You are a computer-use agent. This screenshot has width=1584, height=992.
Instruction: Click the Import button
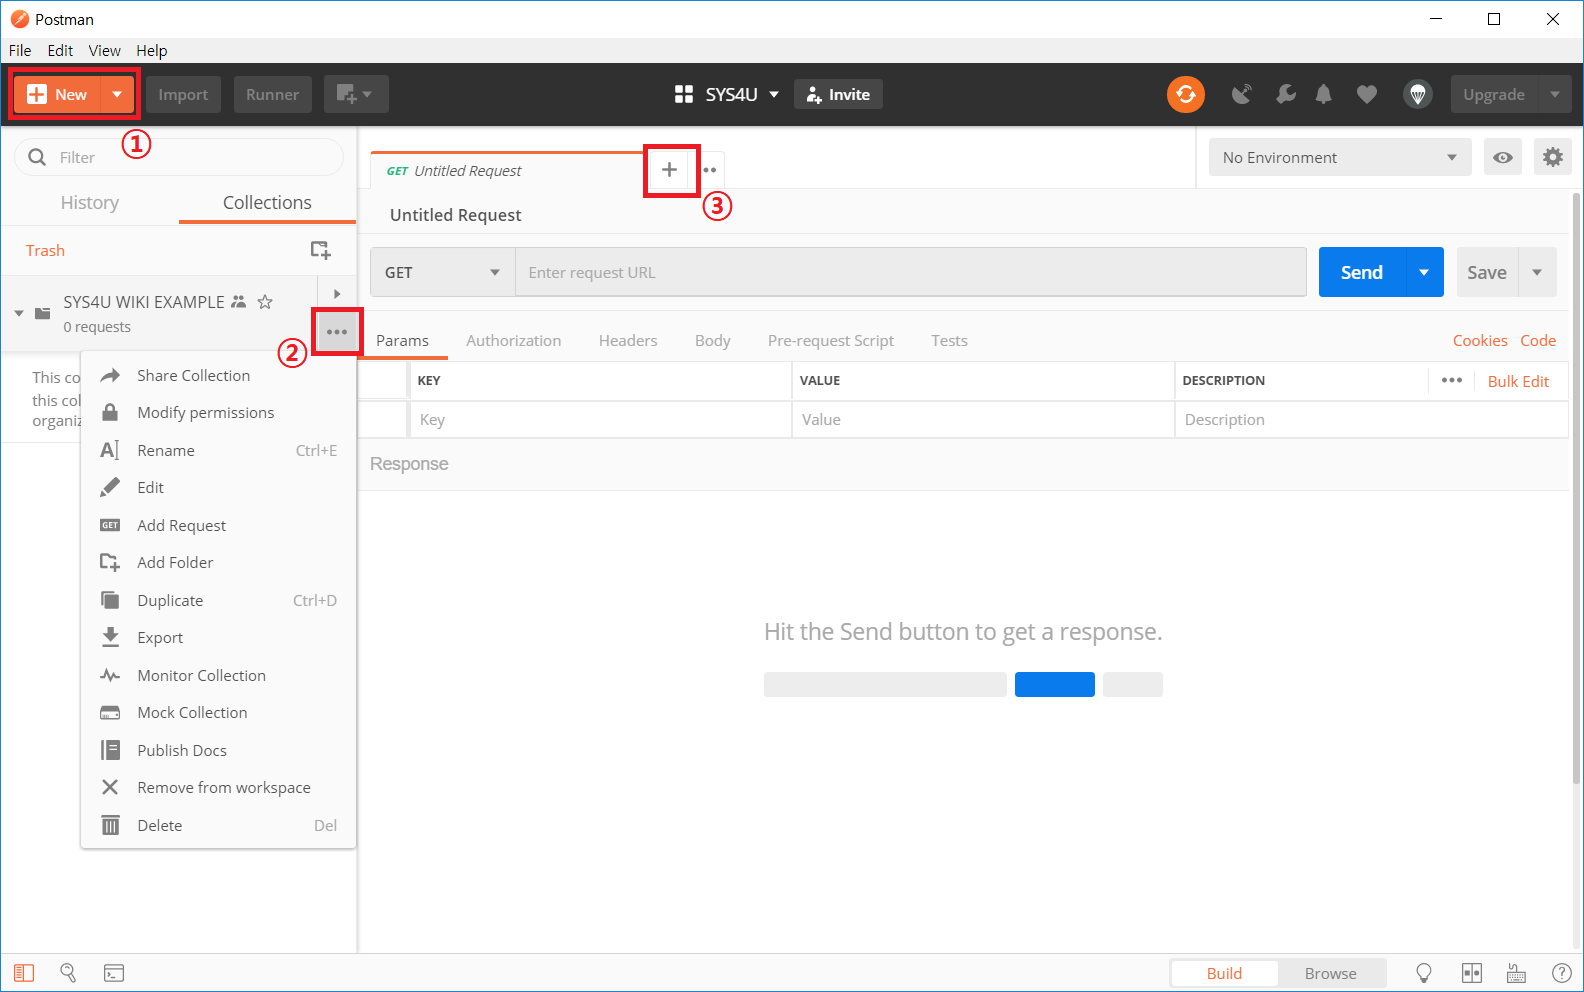183,94
